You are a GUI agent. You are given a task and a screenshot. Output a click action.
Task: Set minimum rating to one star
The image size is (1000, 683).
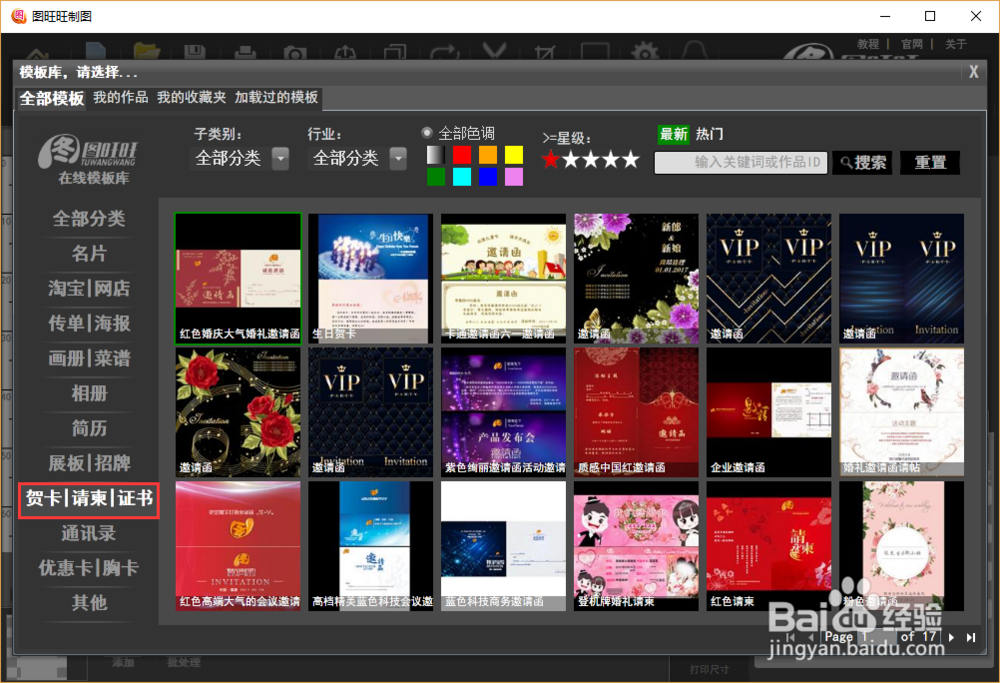[x=550, y=159]
